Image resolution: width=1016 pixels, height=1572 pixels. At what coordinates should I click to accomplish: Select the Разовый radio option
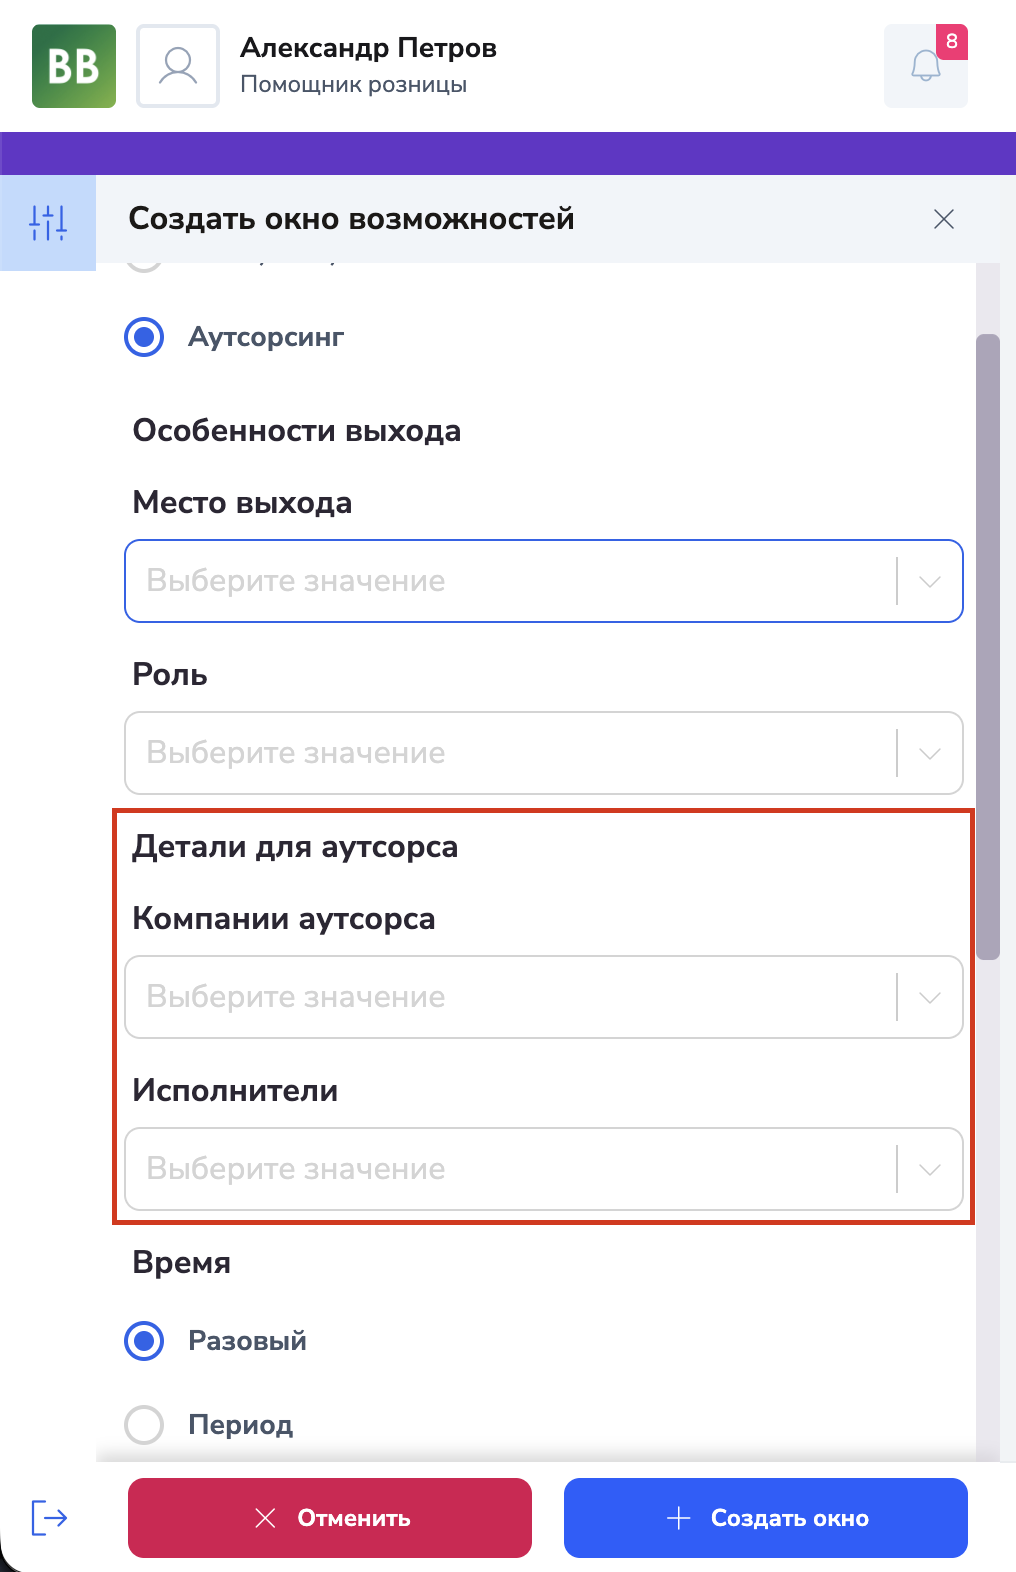pos(144,1341)
